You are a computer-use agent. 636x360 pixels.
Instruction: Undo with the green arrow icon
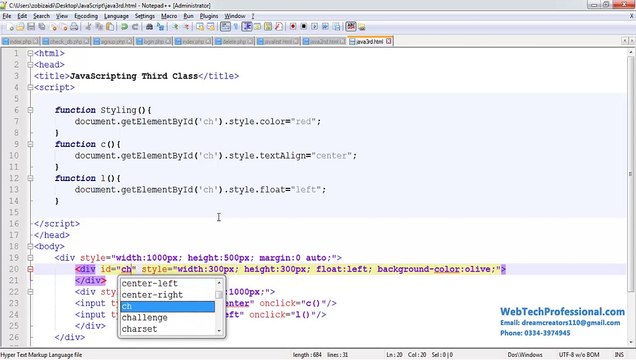point(124,27)
